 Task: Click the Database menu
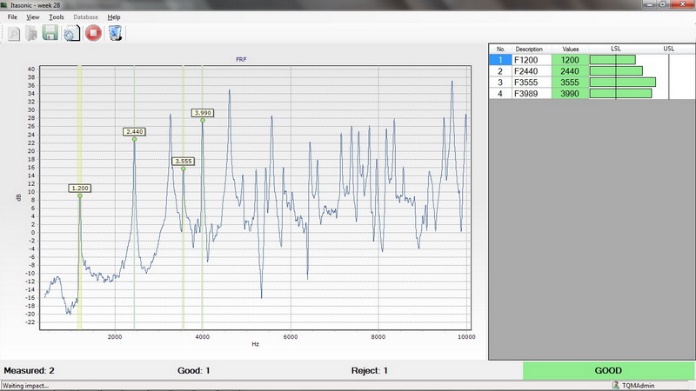click(86, 17)
